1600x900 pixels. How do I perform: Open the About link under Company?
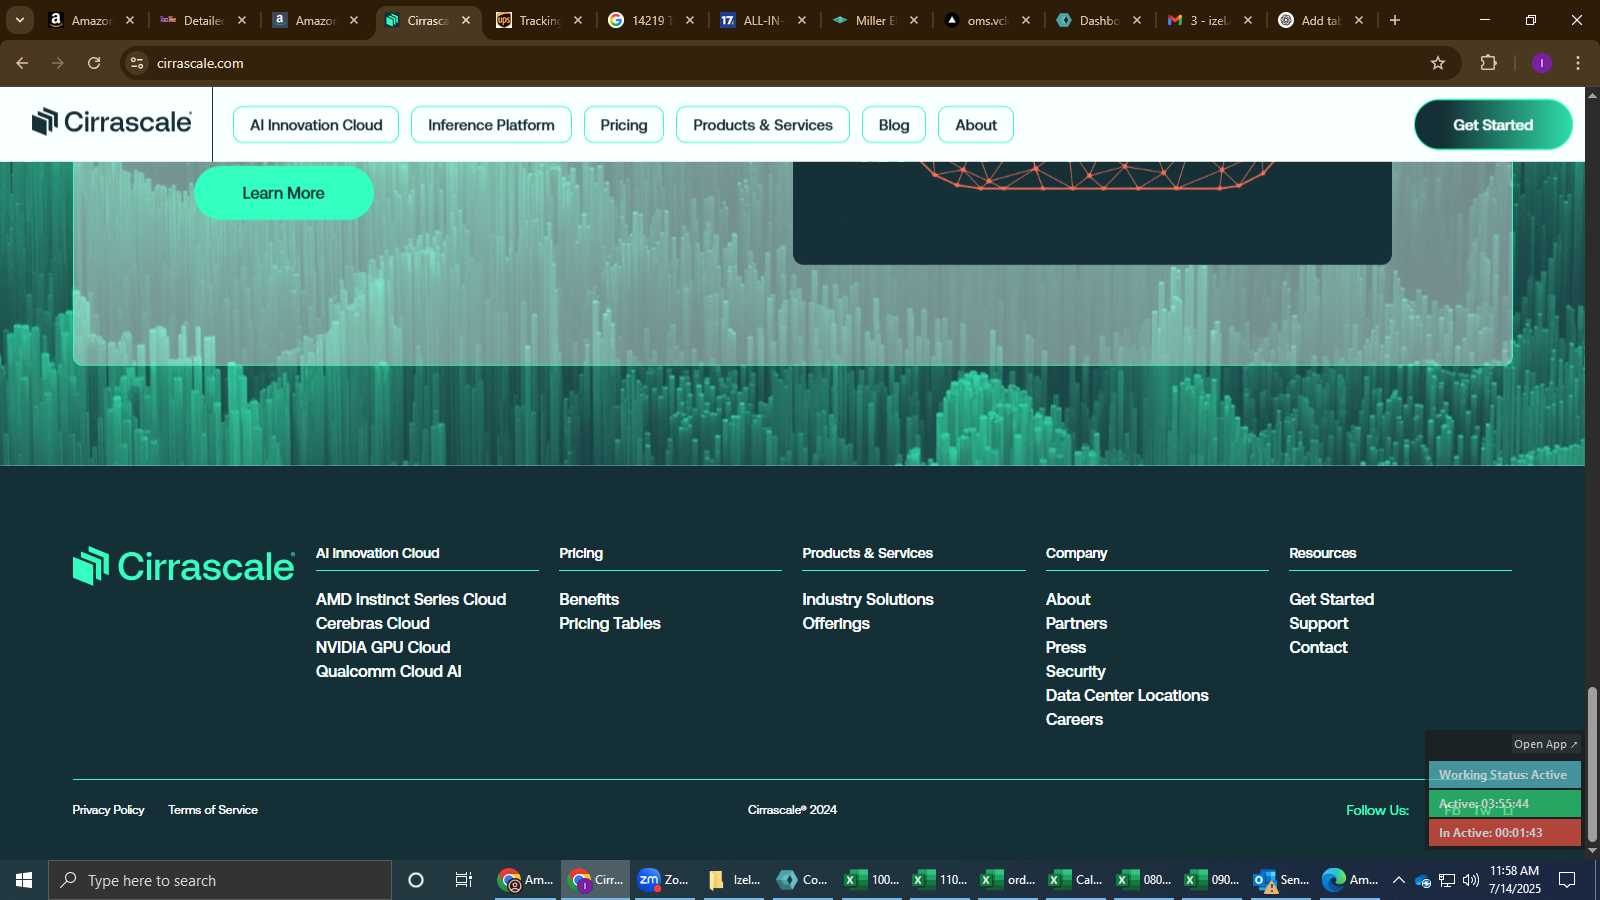tap(1068, 599)
